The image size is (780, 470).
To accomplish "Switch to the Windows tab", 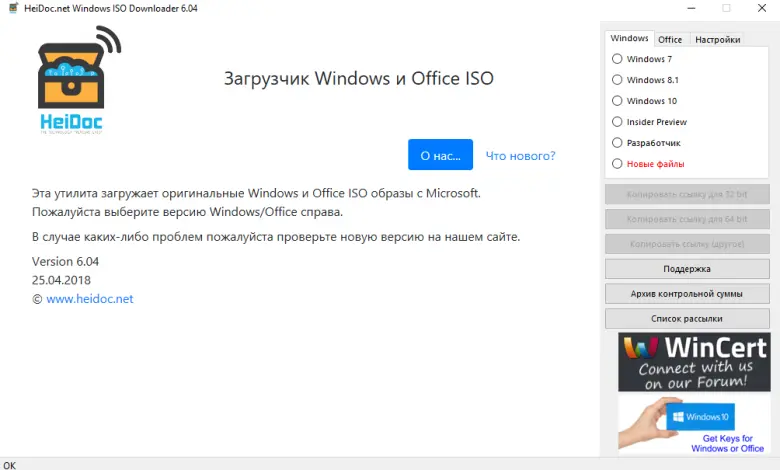I will coord(630,39).
